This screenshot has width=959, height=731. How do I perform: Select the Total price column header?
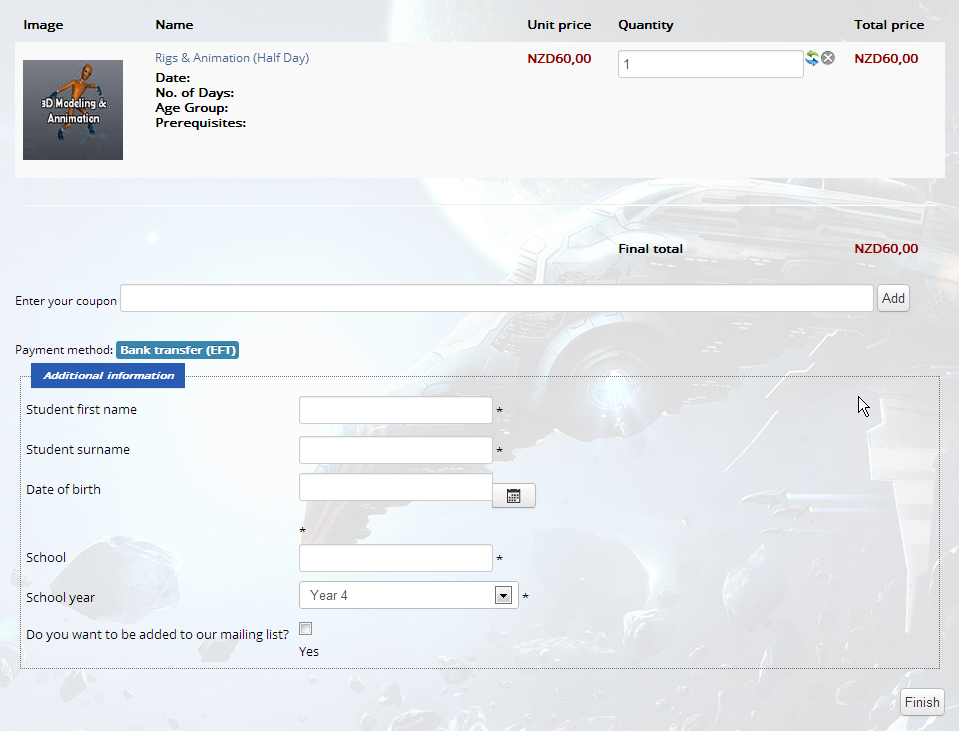[x=889, y=25]
